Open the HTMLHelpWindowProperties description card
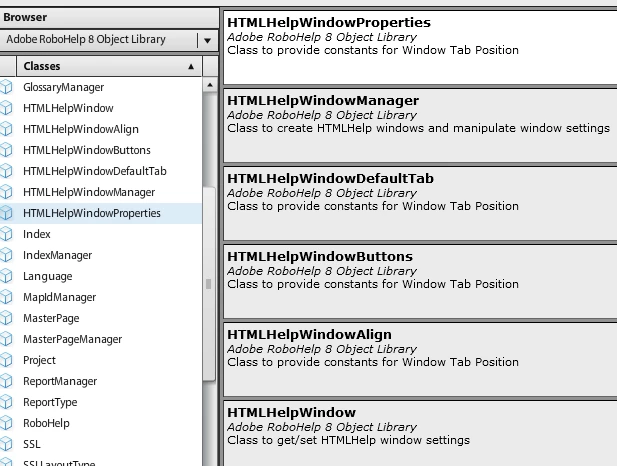This screenshot has width=617, height=466. [420, 48]
